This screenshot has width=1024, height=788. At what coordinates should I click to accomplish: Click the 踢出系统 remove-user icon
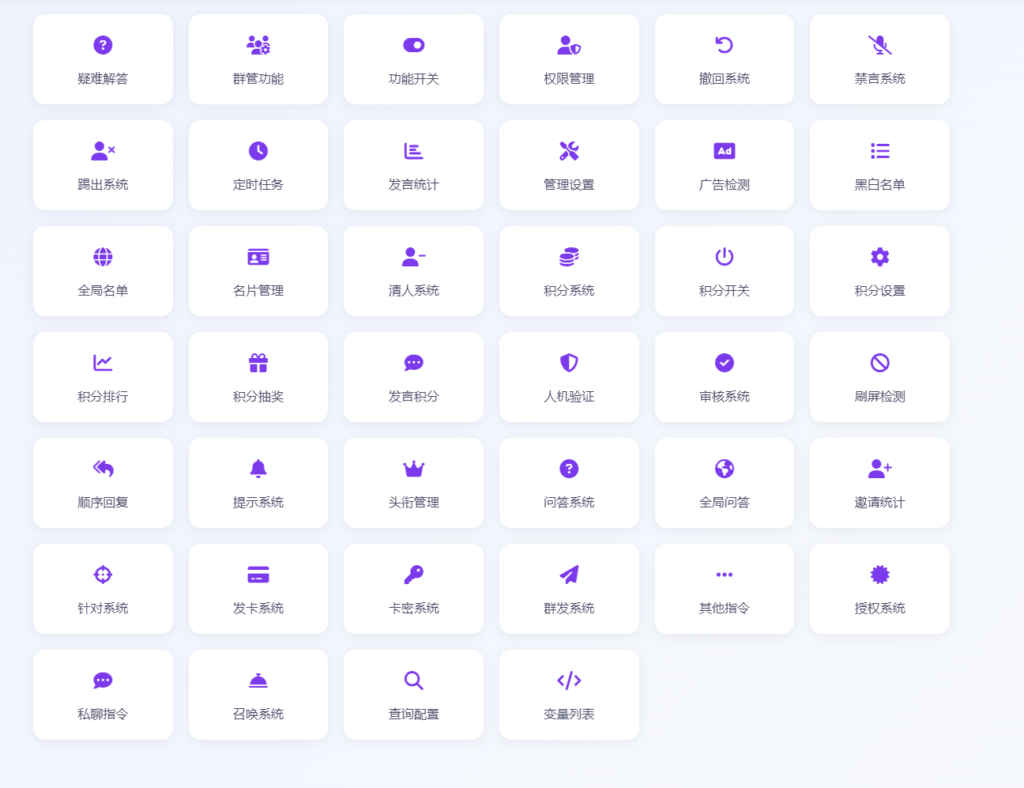click(x=103, y=151)
